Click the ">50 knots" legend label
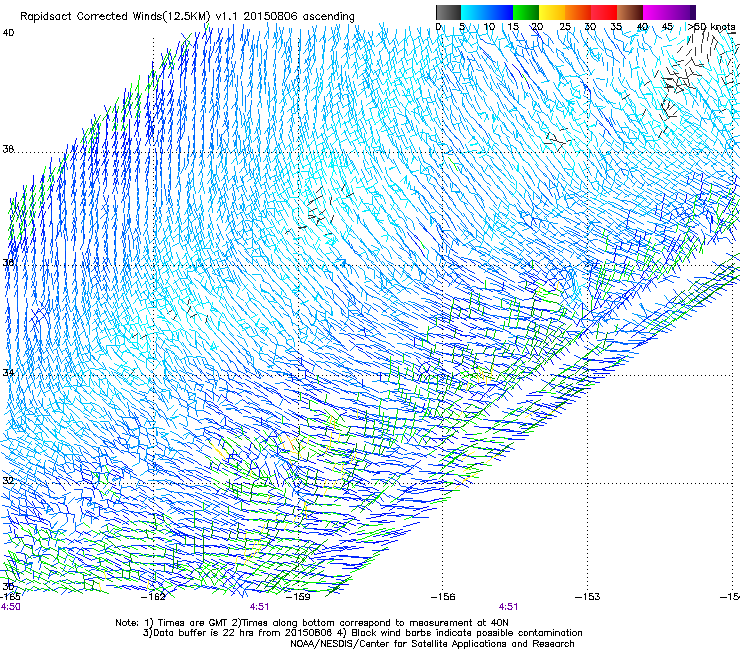The height and width of the screenshot is (650, 740). coord(712,26)
